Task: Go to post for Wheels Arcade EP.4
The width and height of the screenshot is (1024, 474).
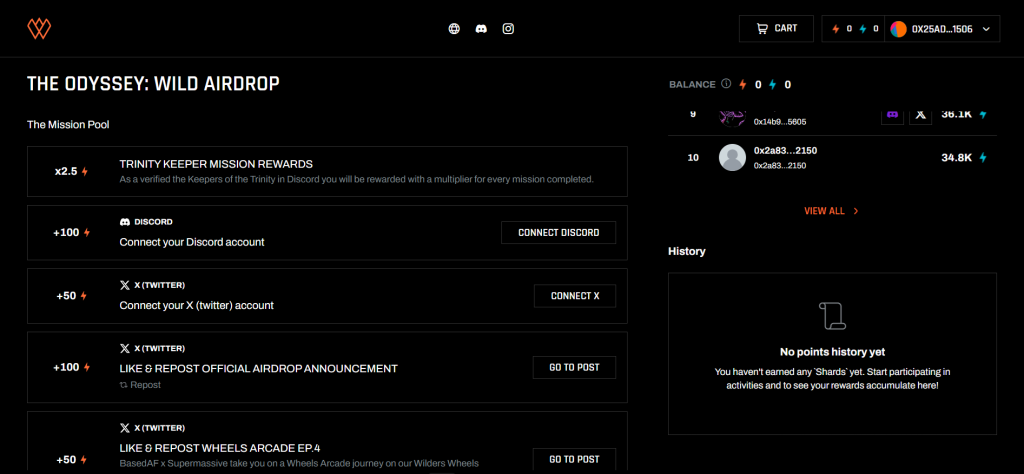Action: click(574, 459)
